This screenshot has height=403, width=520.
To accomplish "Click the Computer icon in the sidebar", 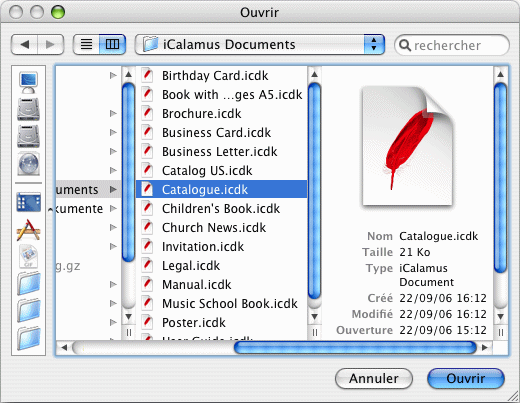I will click(x=28, y=82).
